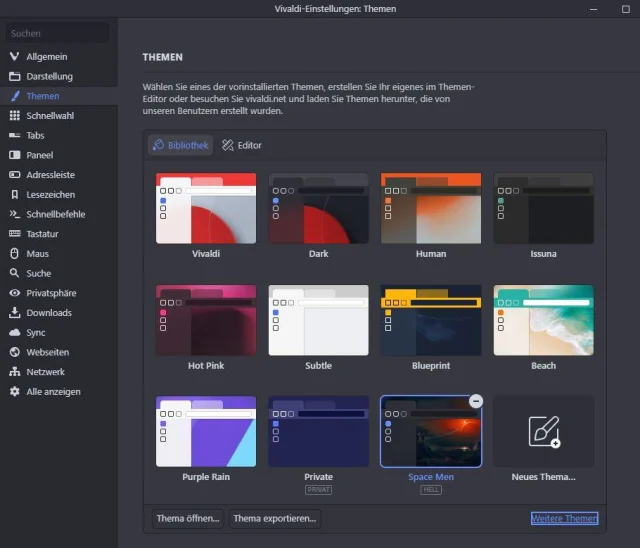This screenshot has width=640, height=548.
Task: Click the Vivaldi logo icon beside Allgemein
Action: tap(15, 56)
